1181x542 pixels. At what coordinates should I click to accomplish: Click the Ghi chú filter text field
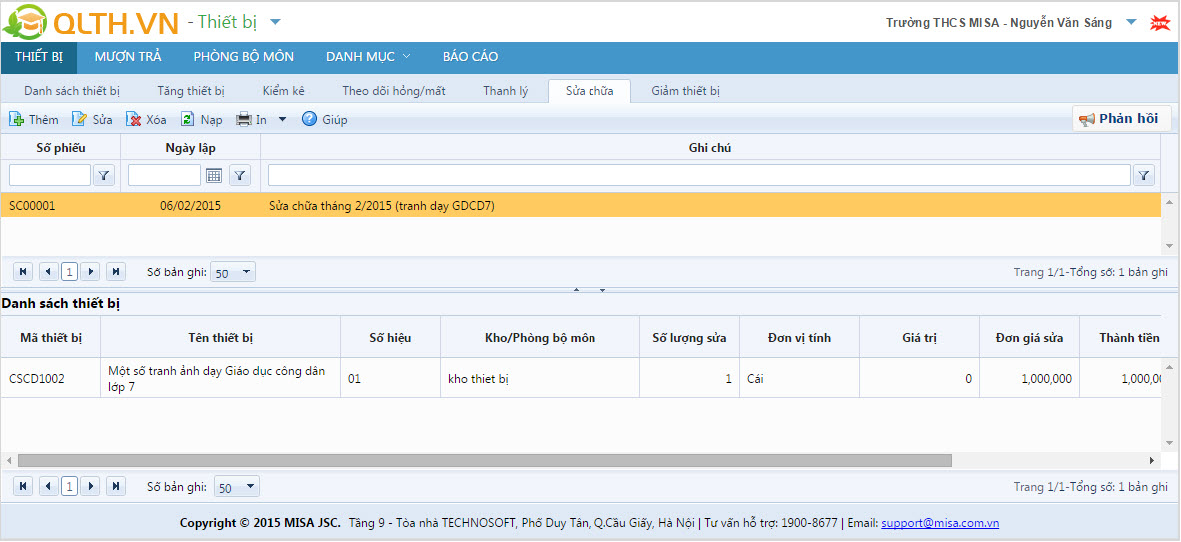pos(698,176)
